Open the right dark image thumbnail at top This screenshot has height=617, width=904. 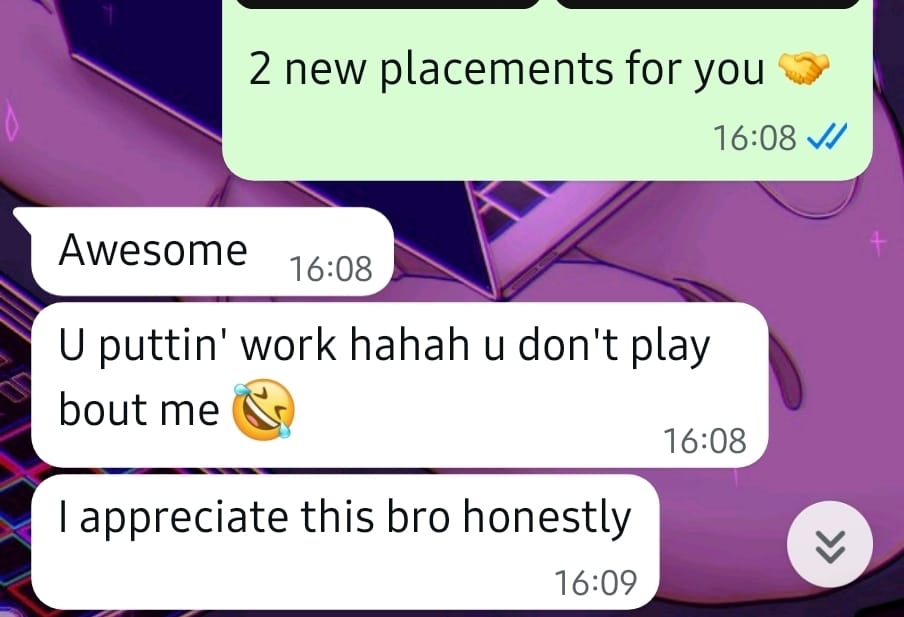[x=708, y=3]
